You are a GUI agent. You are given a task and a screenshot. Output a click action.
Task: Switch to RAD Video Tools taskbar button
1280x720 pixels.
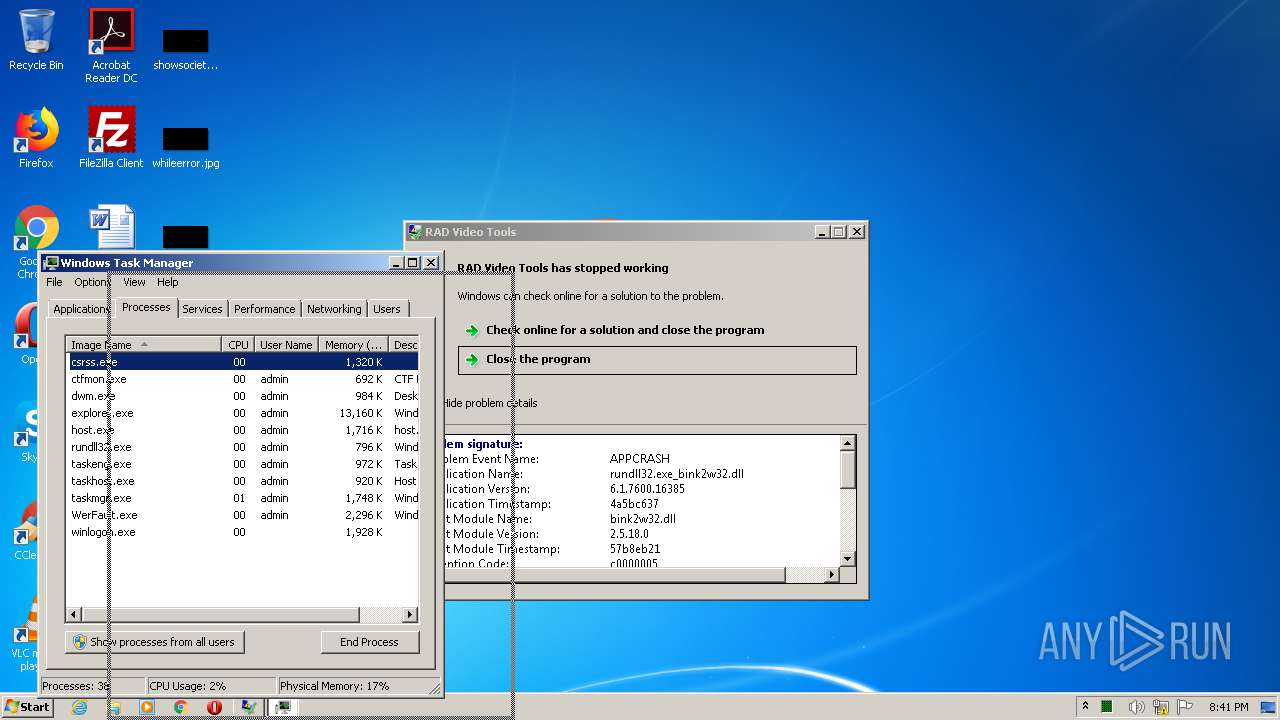tap(248, 707)
